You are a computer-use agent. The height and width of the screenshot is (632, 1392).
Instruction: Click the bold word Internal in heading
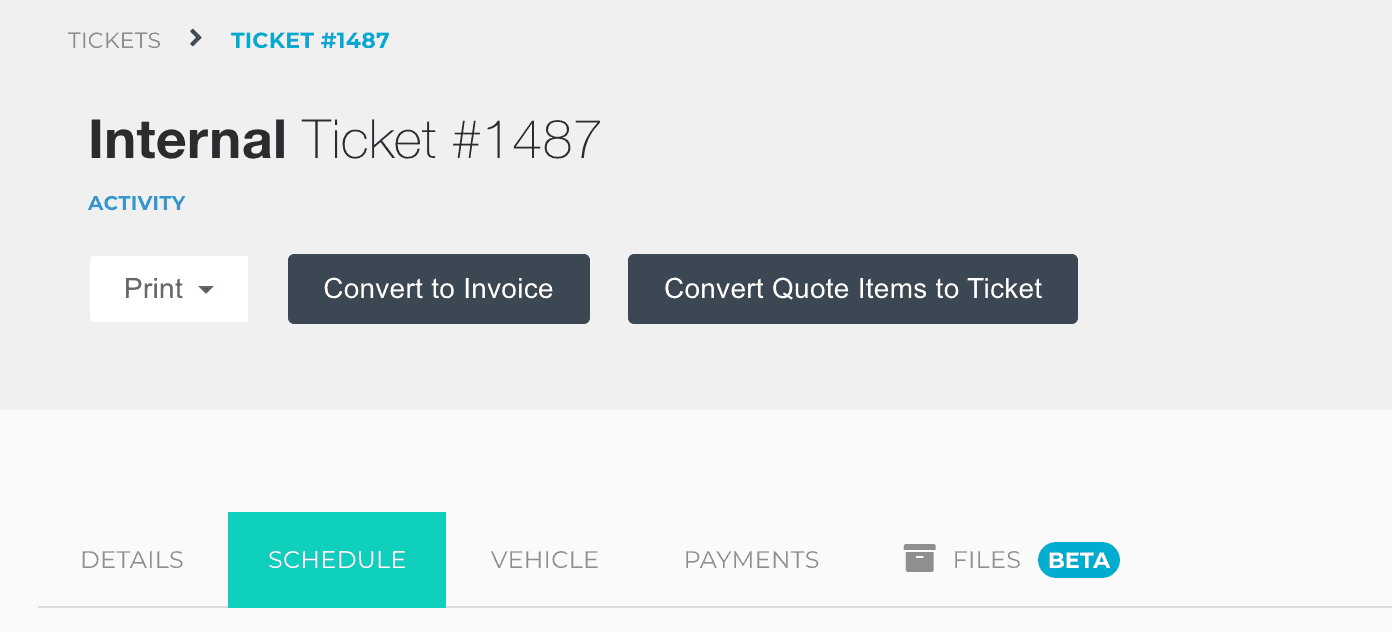click(x=187, y=139)
